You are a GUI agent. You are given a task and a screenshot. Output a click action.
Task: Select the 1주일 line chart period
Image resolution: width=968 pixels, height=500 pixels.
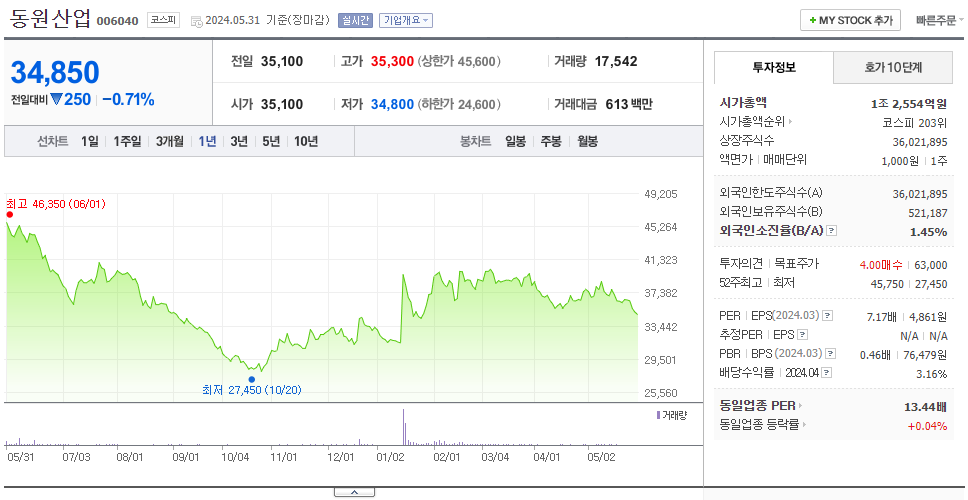(127, 141)
